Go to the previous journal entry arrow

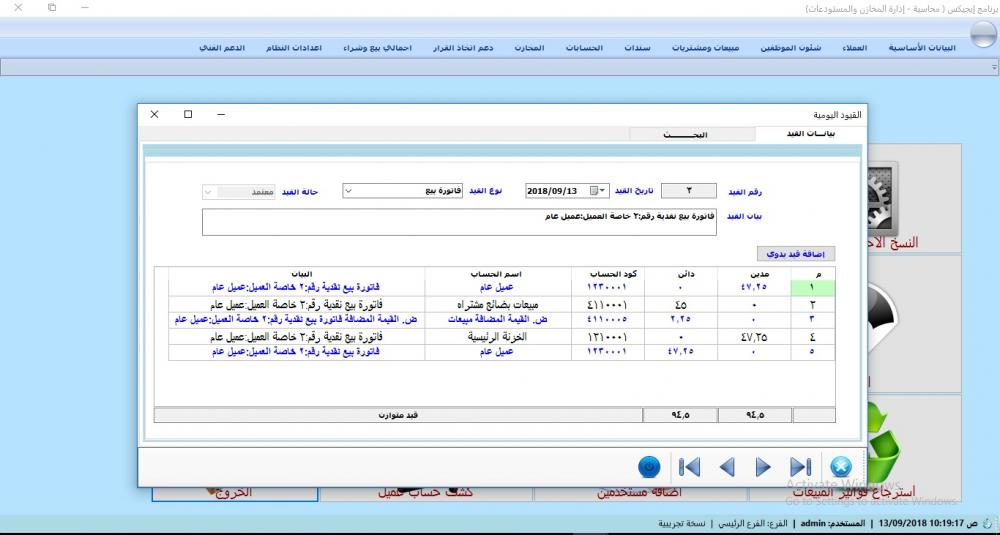tap(726, 467)
